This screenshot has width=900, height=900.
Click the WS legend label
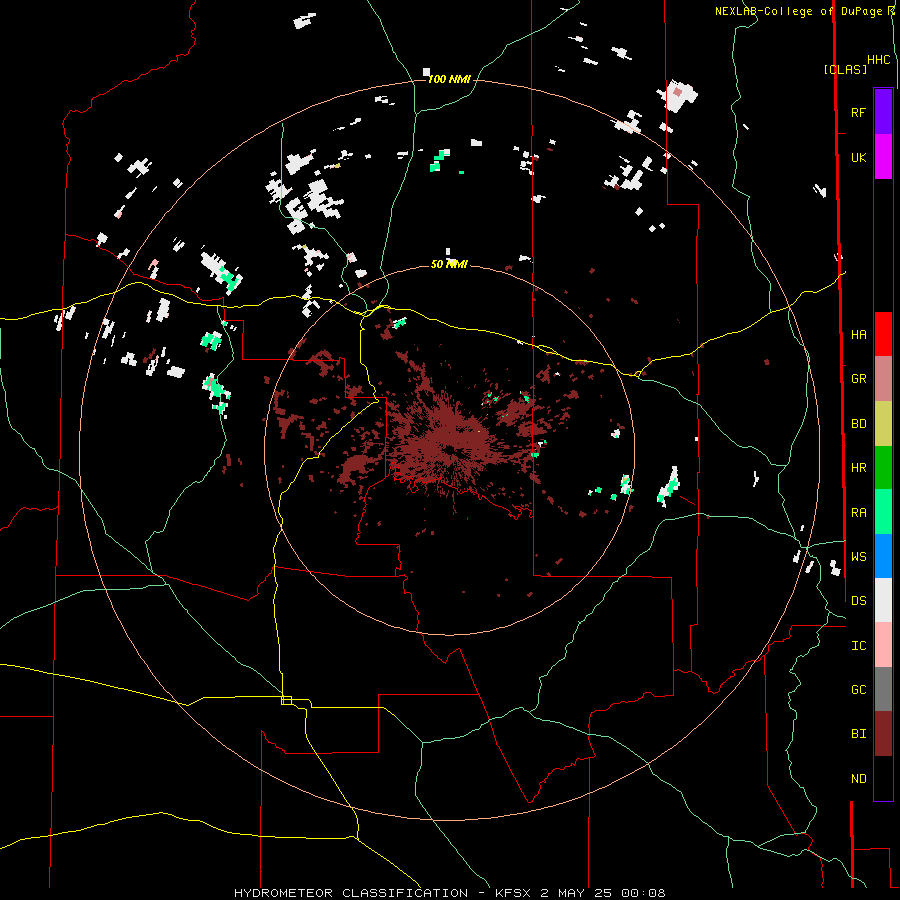click(x=858, y=557)
